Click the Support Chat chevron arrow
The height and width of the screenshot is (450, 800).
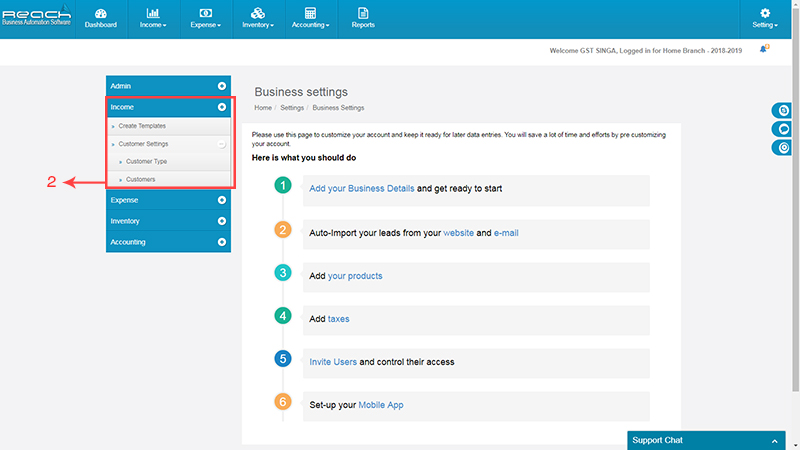[x=774, y=441]
